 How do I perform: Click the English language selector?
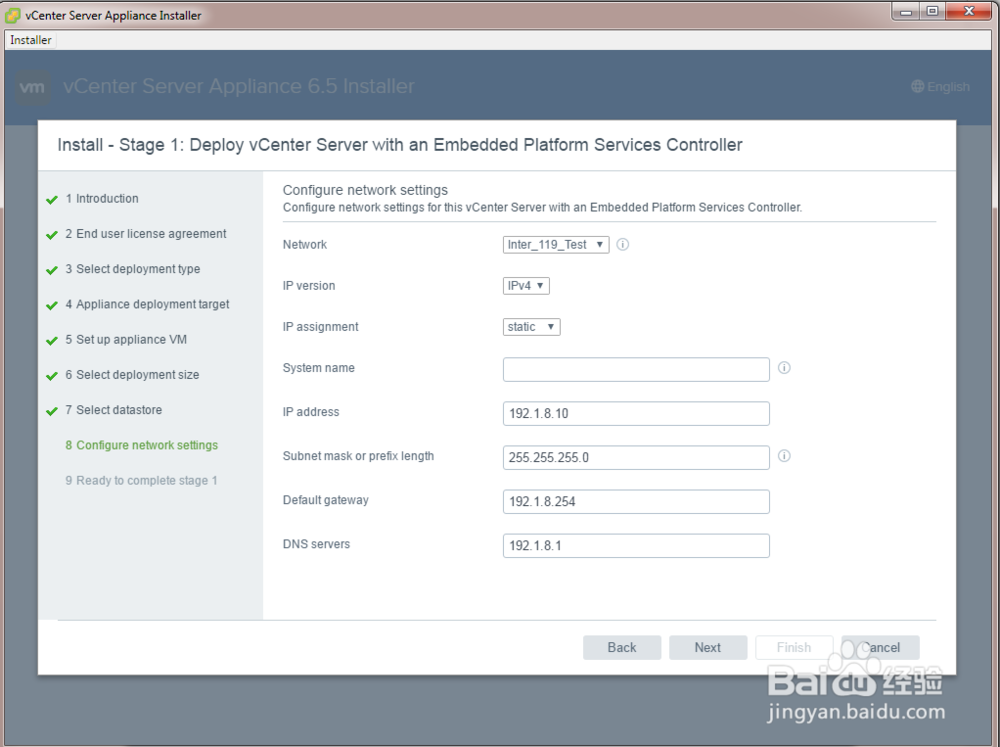point(941,86)
